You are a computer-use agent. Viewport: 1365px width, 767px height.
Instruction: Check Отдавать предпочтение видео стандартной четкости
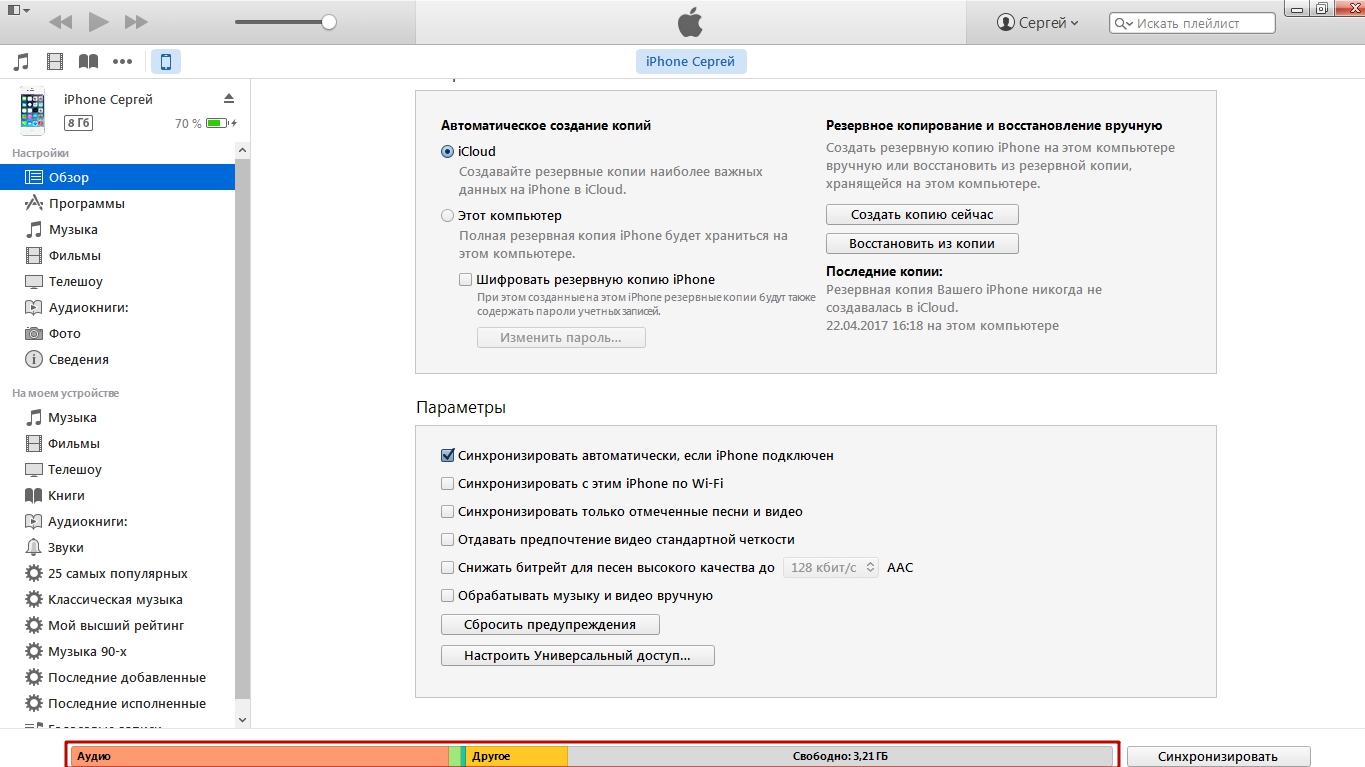(447, 539)
